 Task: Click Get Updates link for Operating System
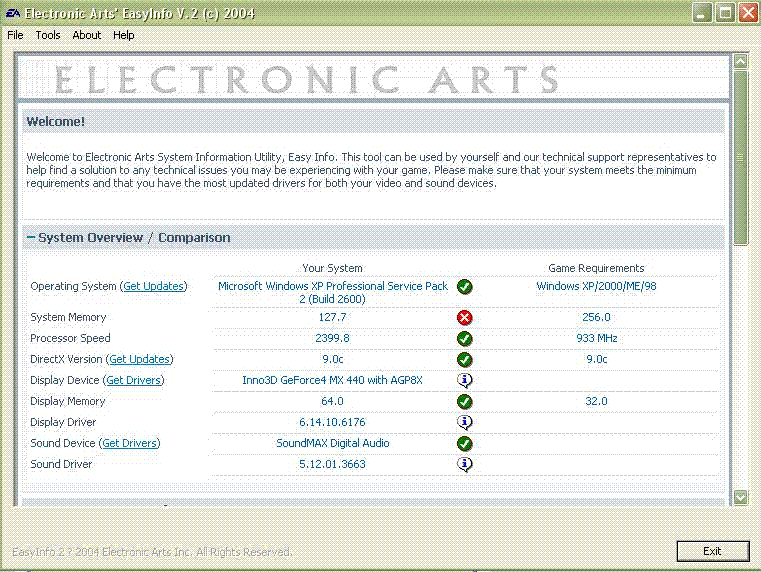click(153, 286)
